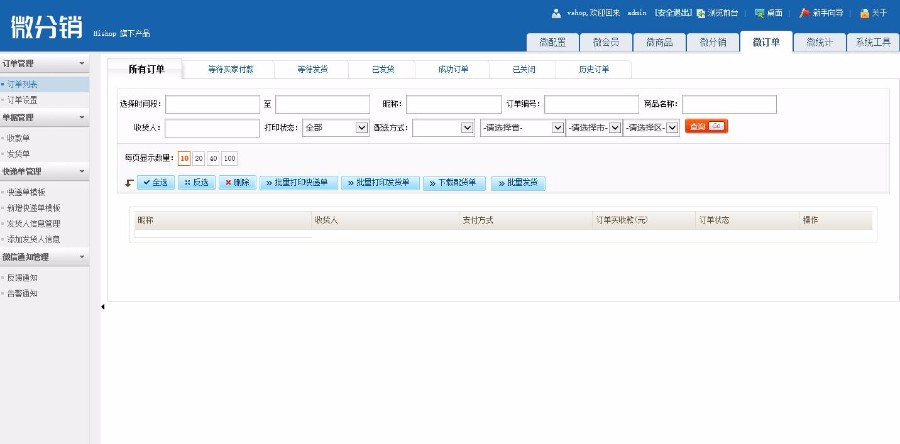This screenshot has height=444, width=900.
Task: Open the 系统工具 top tab
Action: 873,42
